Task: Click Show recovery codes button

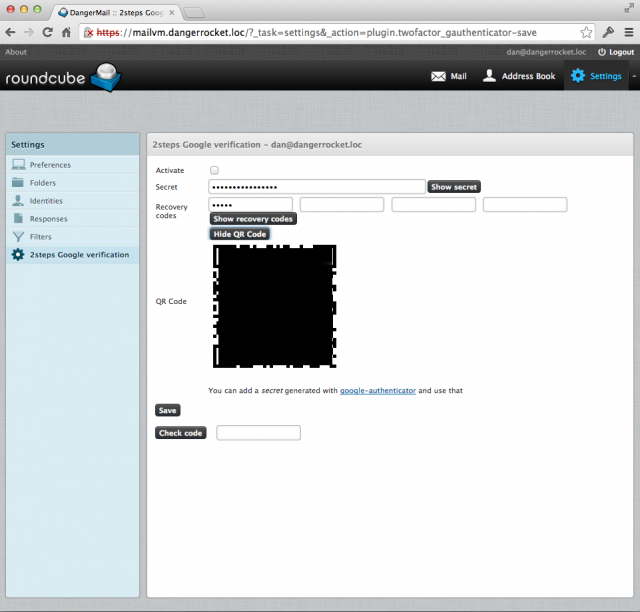Action: point(253,219)
